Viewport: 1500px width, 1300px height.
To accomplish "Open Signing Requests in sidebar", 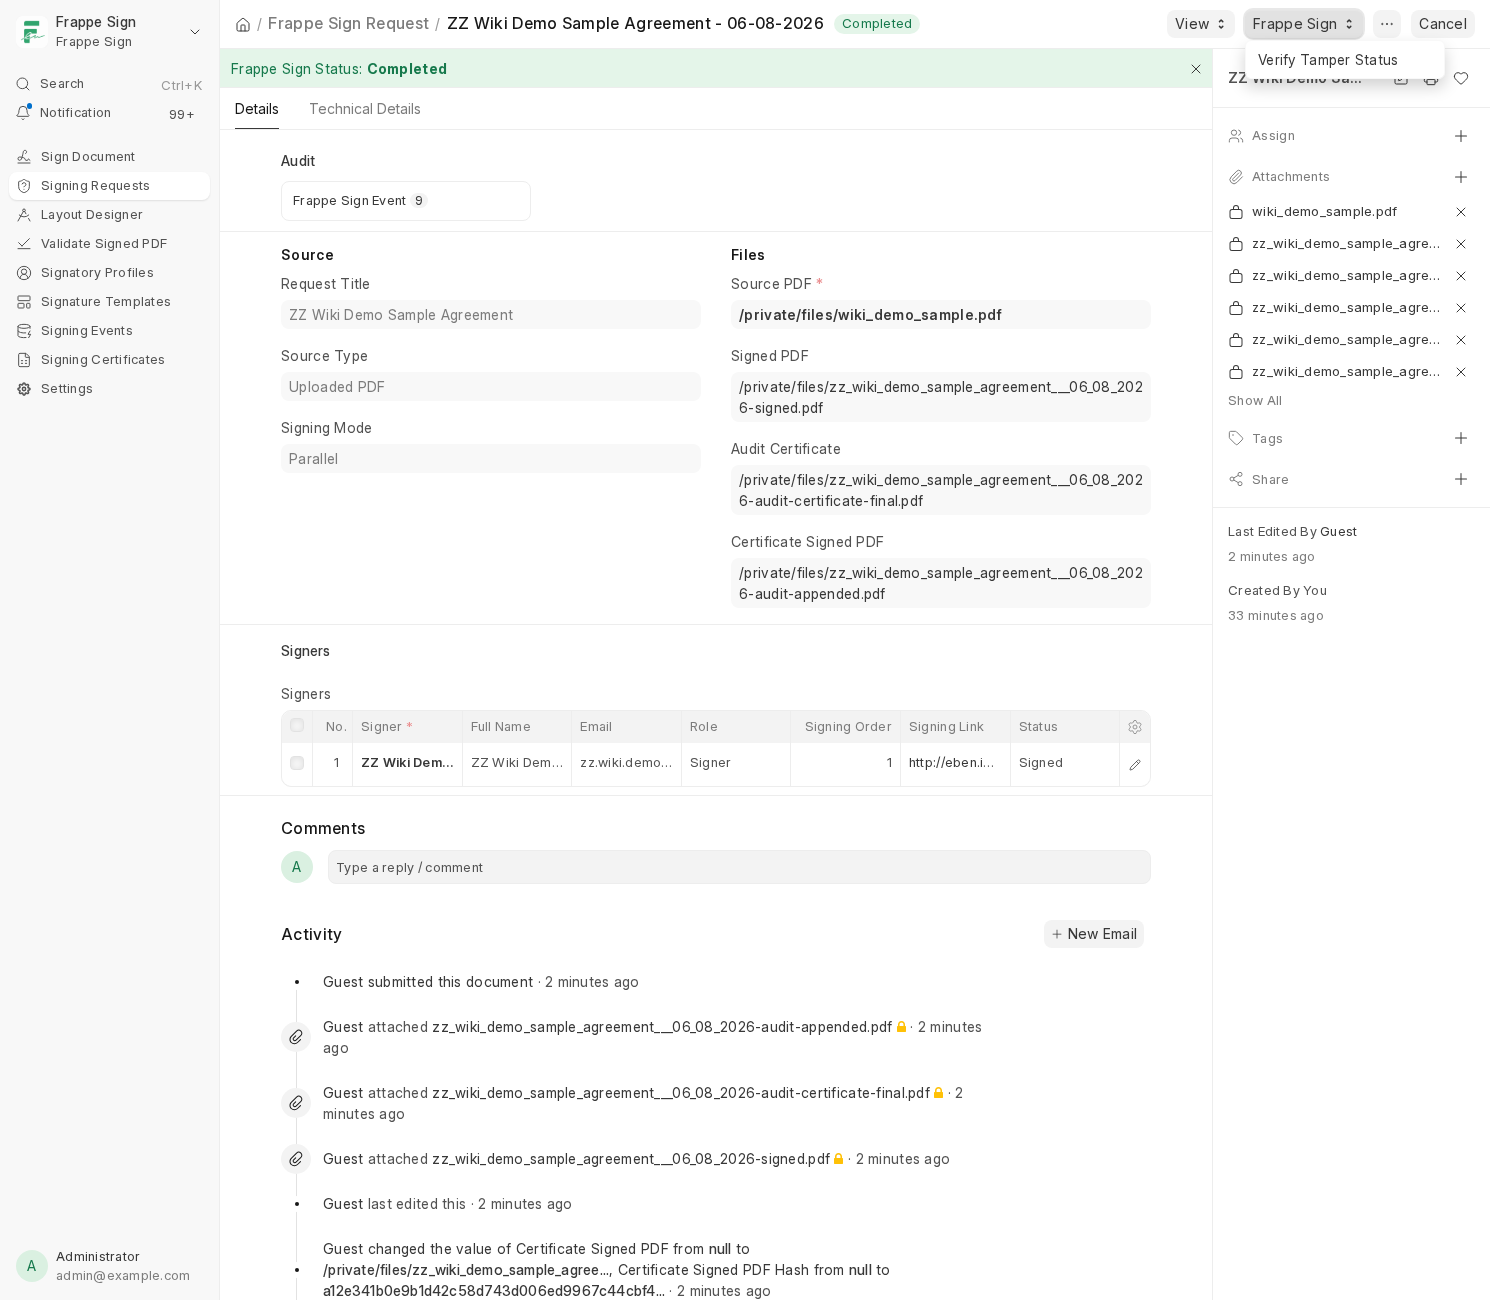I will point(109,186).
